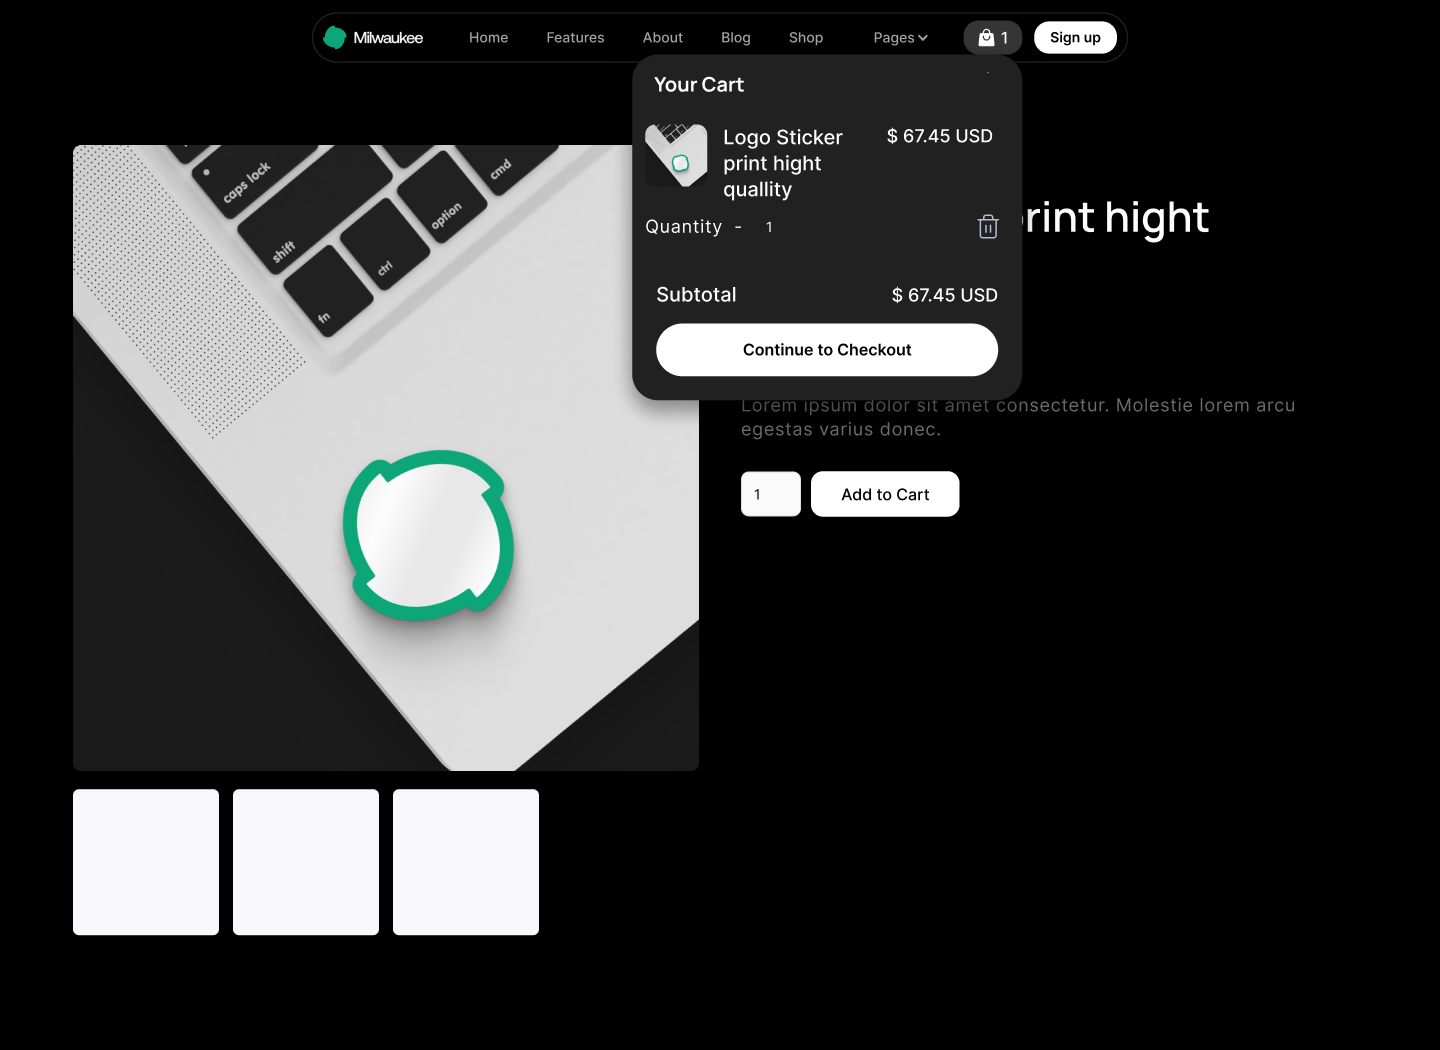Screen dimensions: 1440x1050
Task: Open the shopping bag cart icon
Action: pos(984,37)
